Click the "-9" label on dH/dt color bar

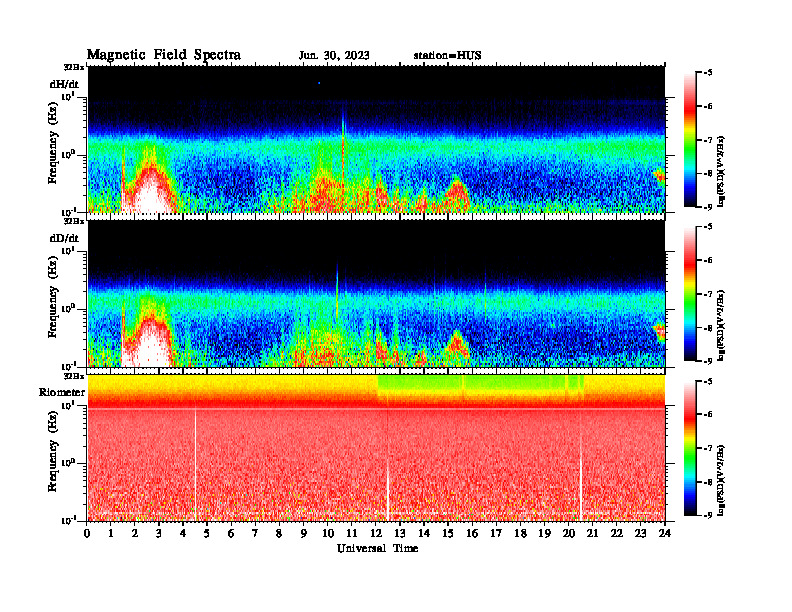point(708,207)
